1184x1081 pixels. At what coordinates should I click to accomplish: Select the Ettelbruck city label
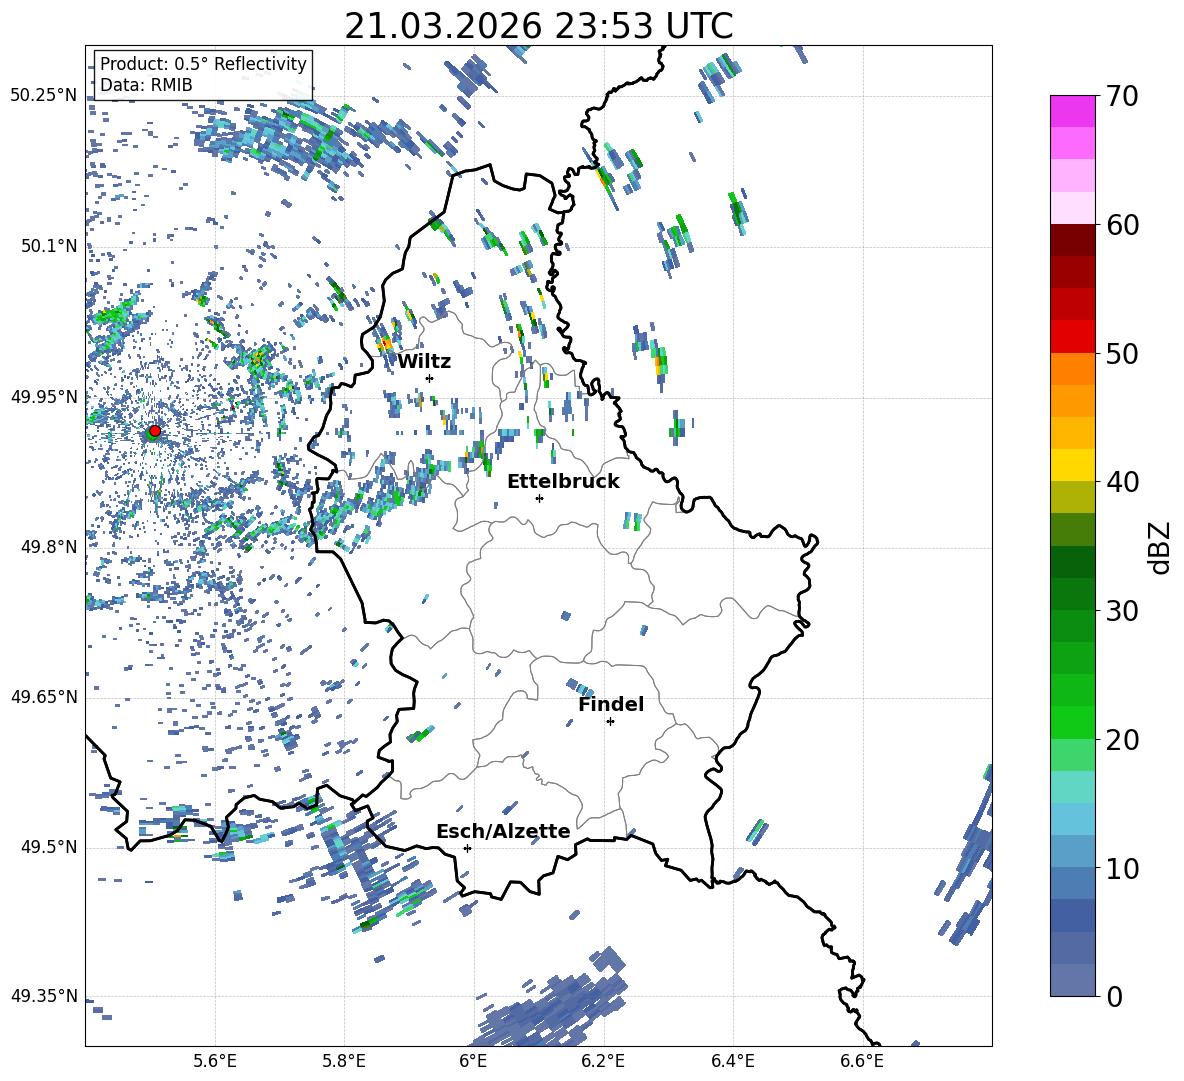(x=563, y=482)
